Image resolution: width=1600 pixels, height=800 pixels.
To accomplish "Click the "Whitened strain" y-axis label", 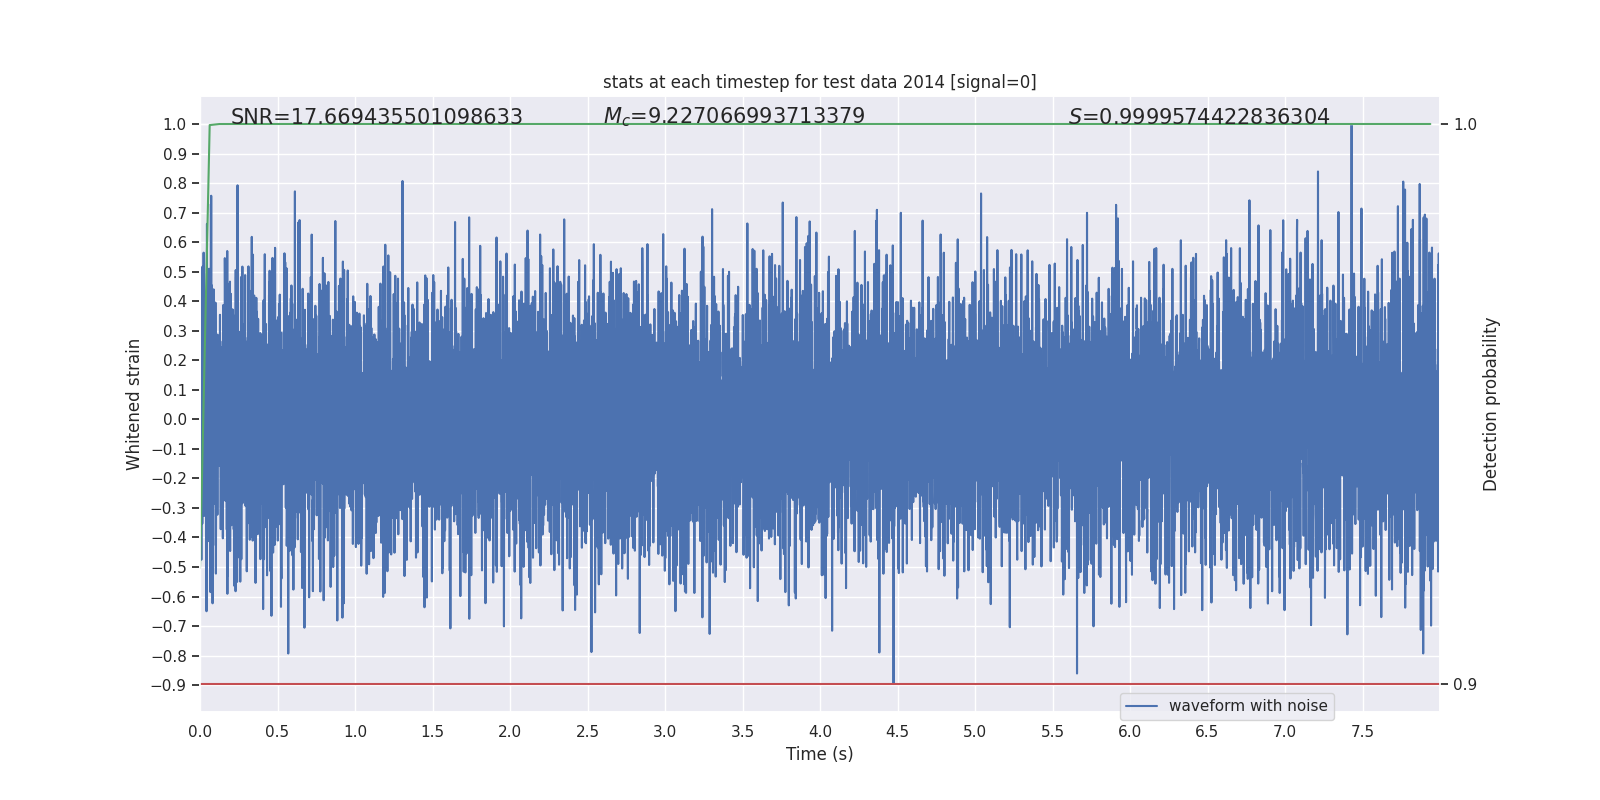I will [x=134, y=404].
